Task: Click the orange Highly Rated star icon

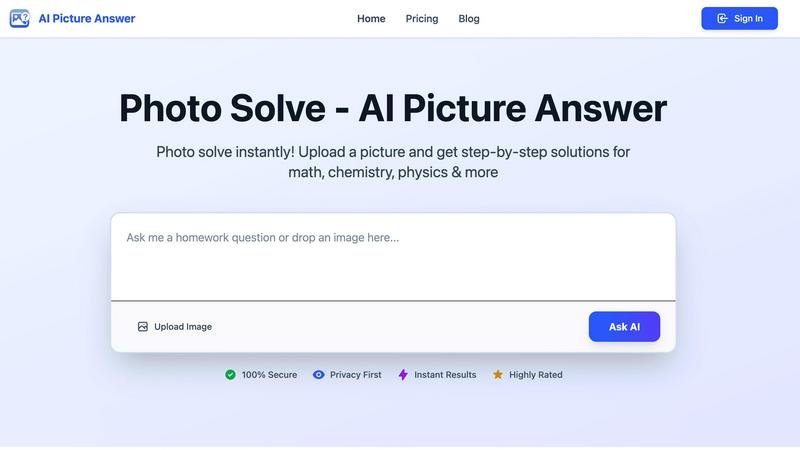Action: point(498,375)
